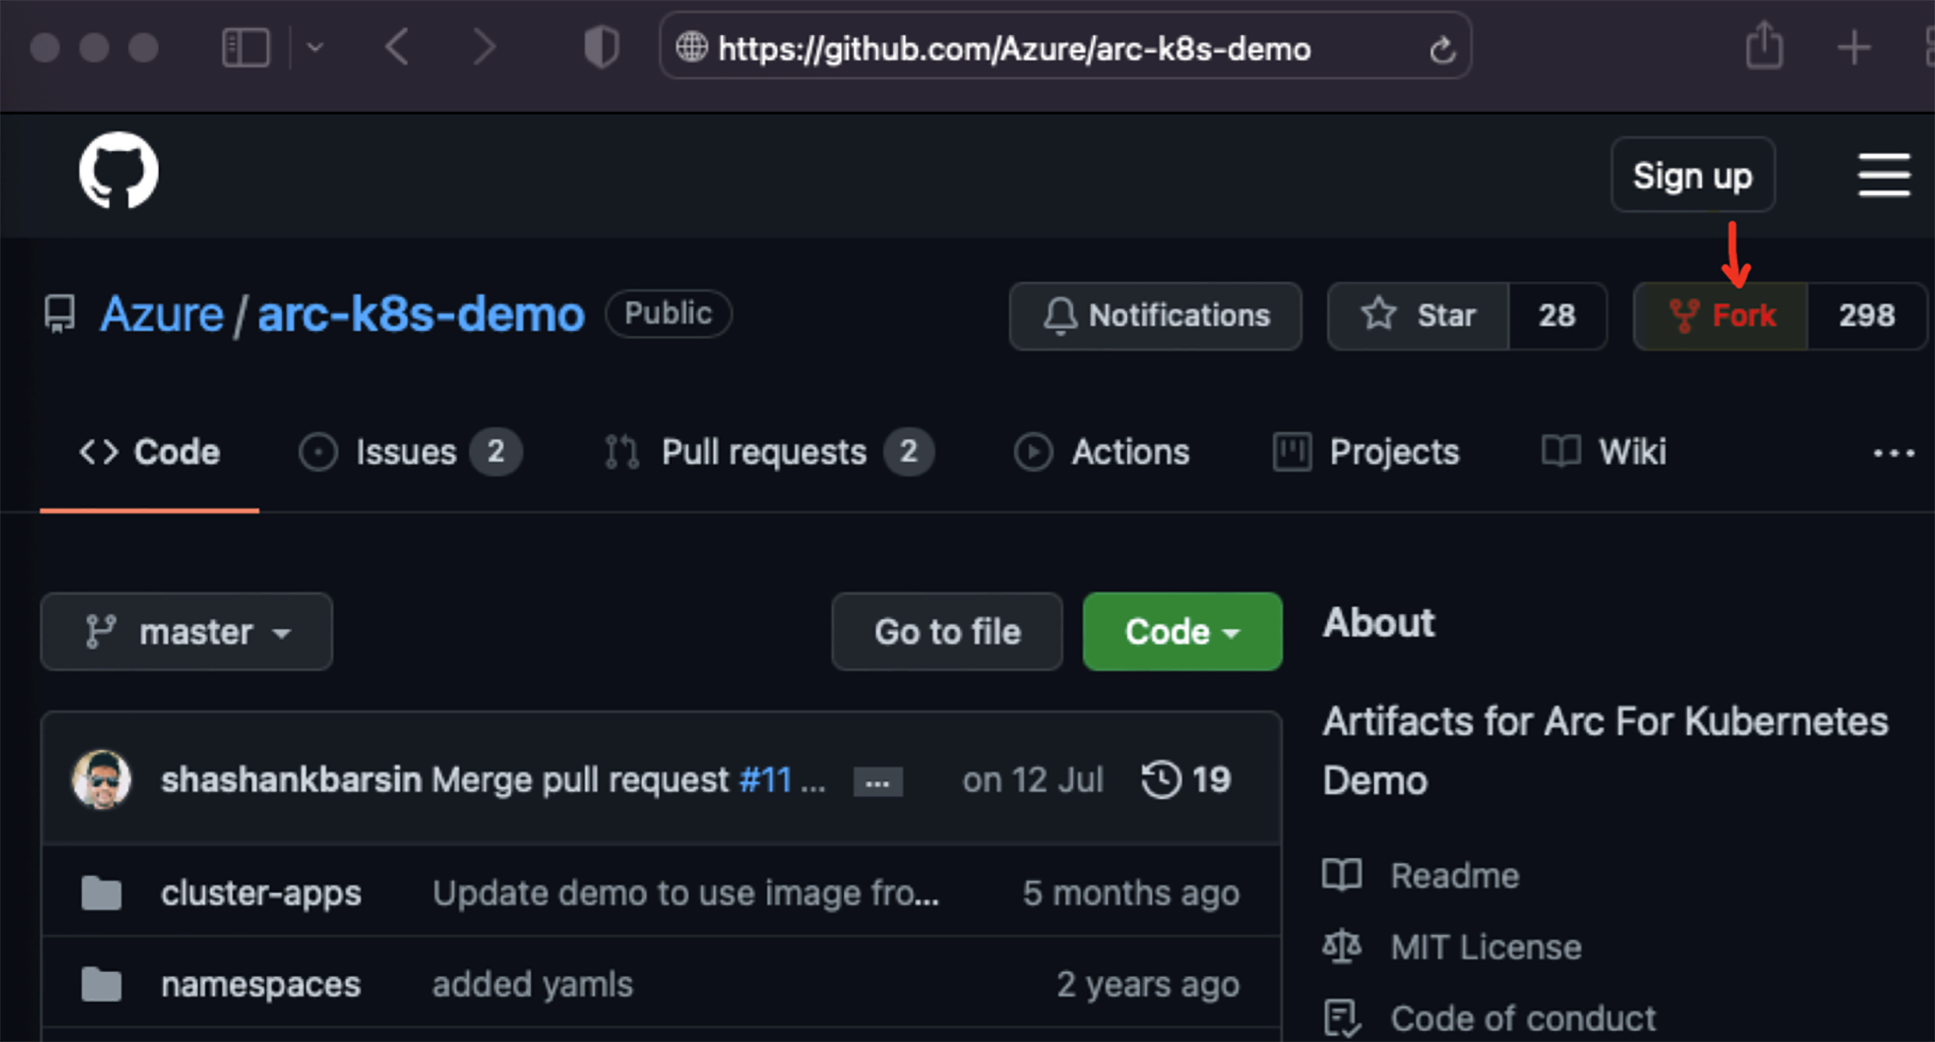Open the 'added yamls' commit message
The height and width of the screenshot is (1042, 1935).
(532, 985)
